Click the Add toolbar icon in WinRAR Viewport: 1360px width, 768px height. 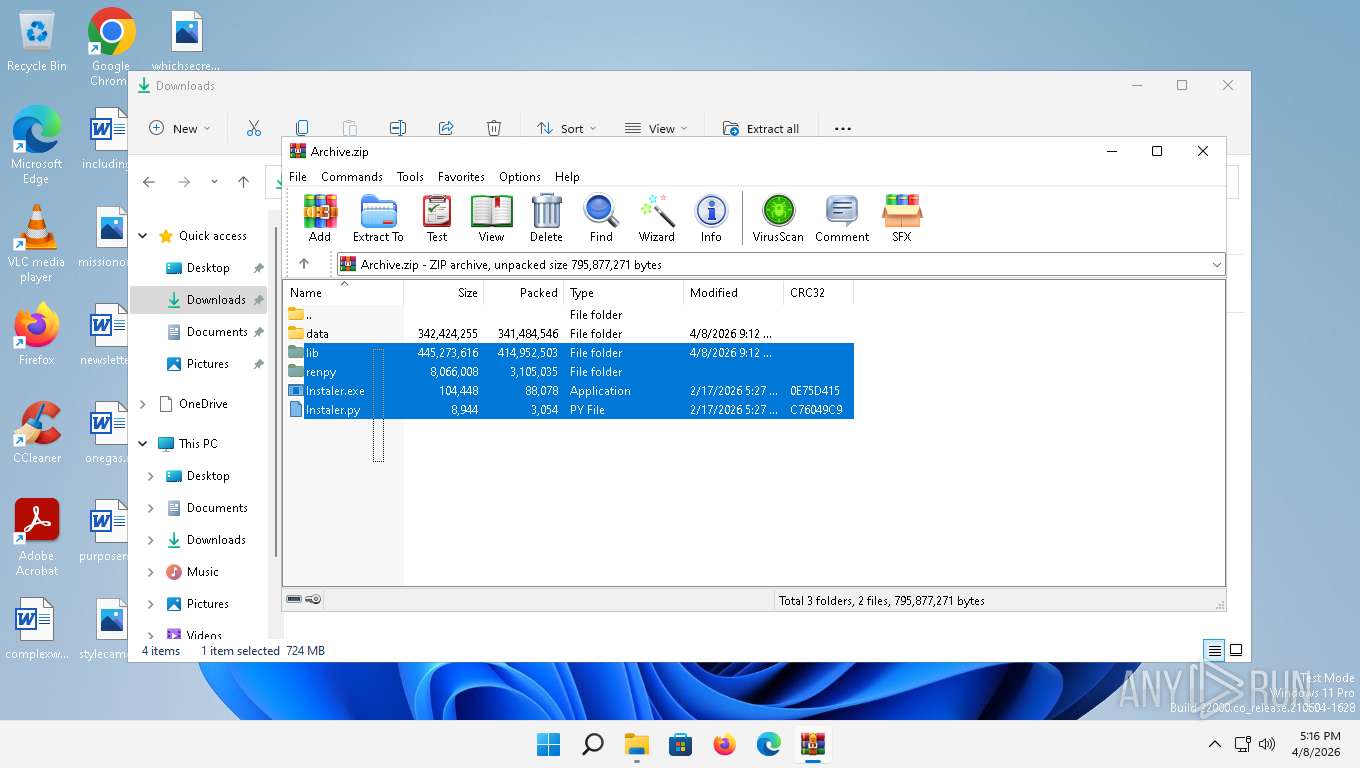(320, 218)
